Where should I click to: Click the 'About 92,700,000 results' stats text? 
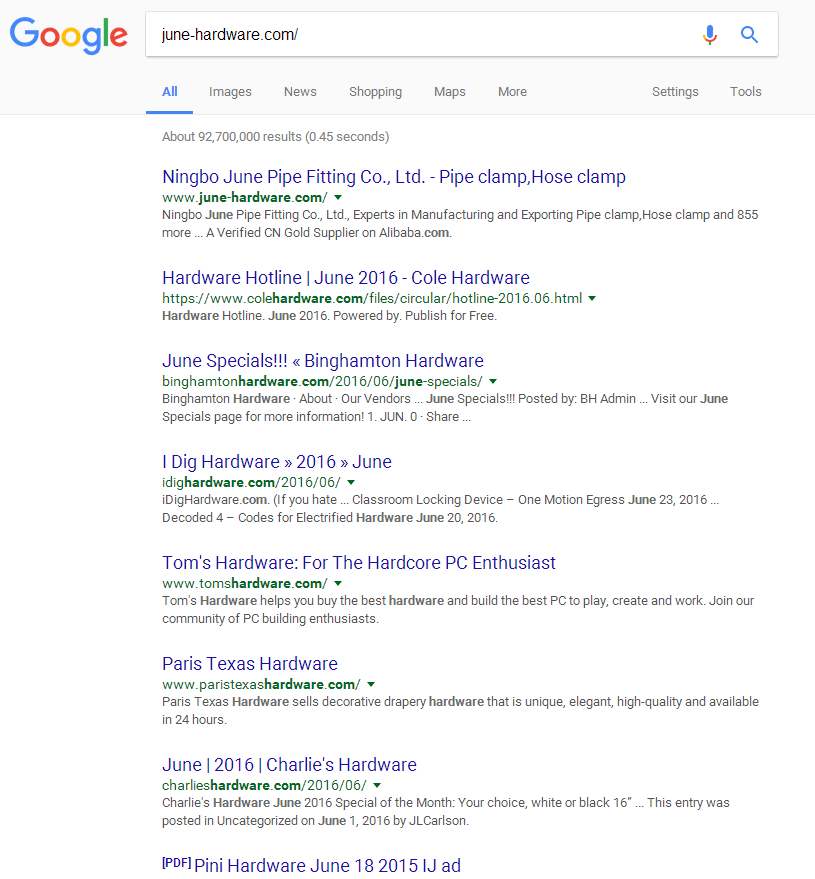tap(275, 137)
